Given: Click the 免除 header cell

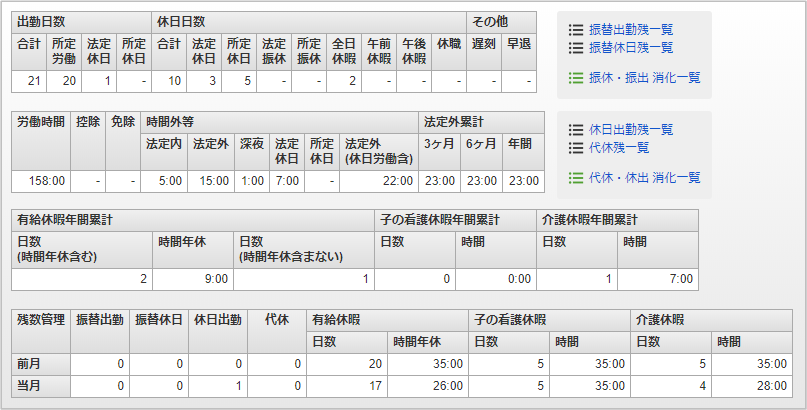Looking at the screenshot, I should 122,141.
